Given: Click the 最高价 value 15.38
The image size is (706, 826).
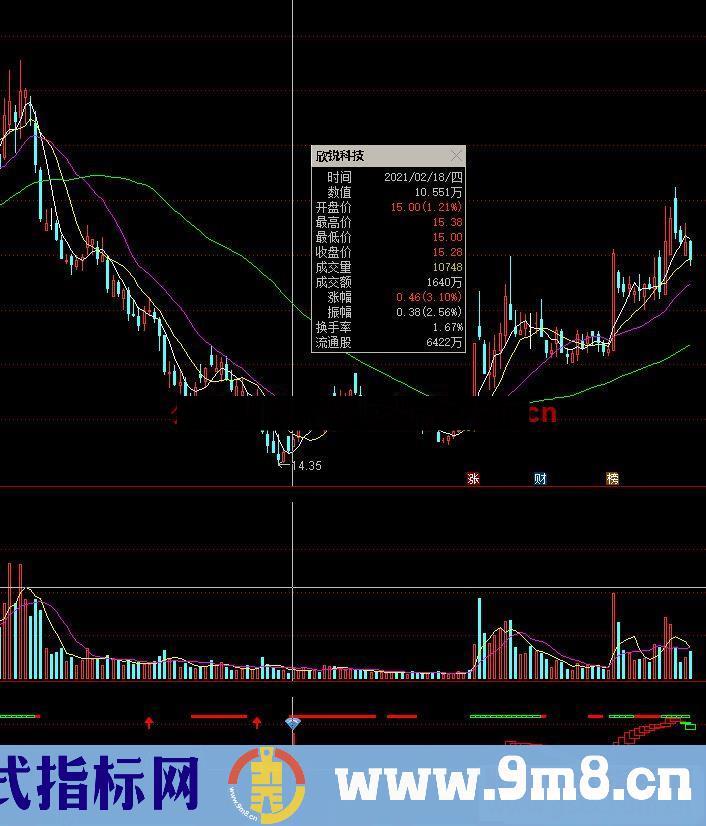Looking at the screenshot, I should pos(447,222).
